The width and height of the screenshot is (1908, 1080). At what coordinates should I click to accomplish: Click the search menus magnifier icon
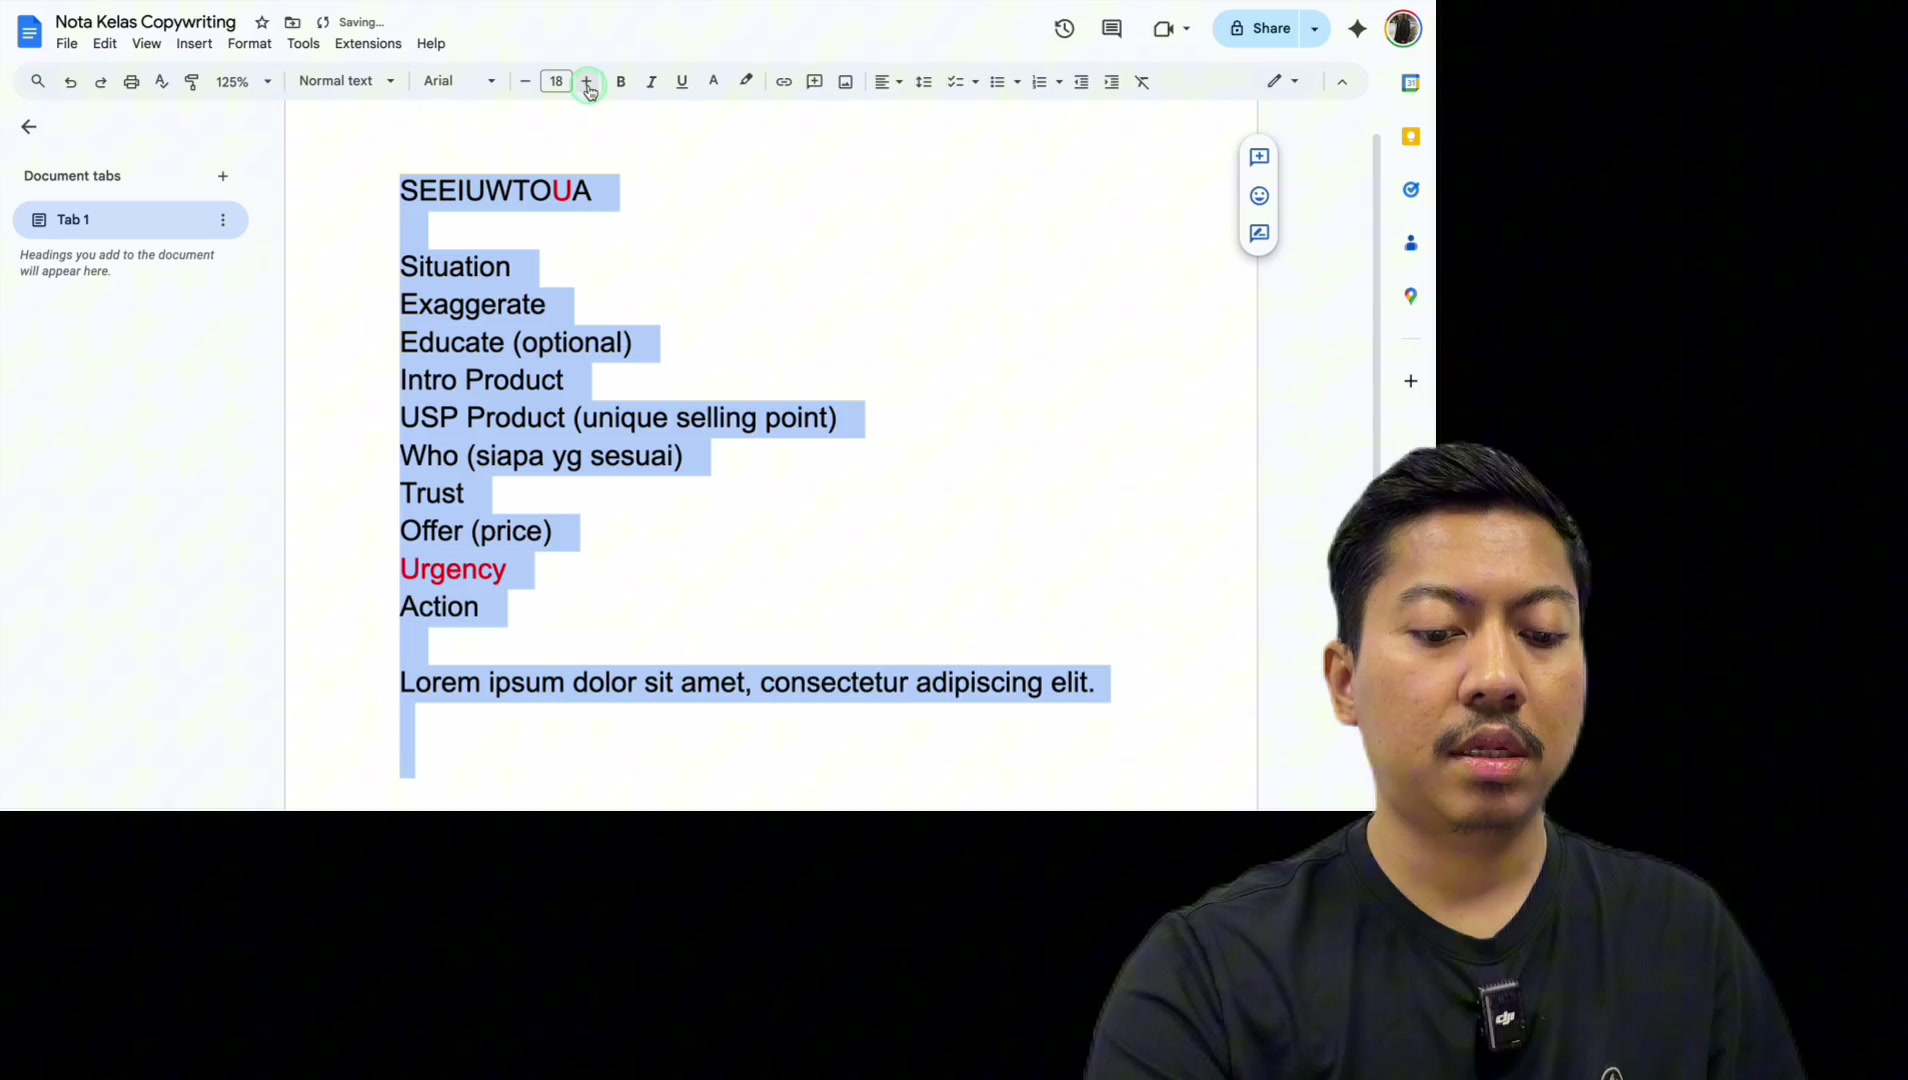pos(38,81)
